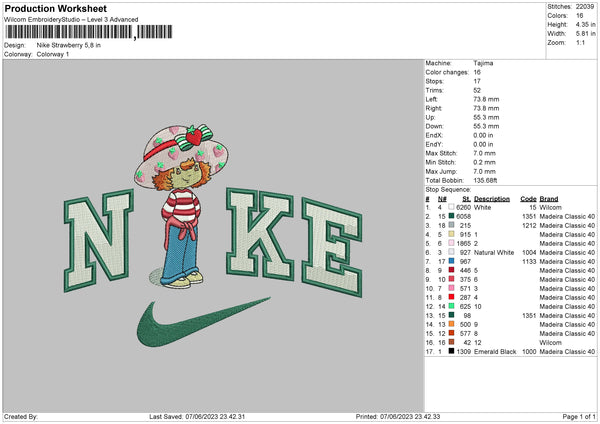The width and height of the screenshot is (600, 424).
Task: Click the Stitches value 22039
Action: tap(585, 7)
